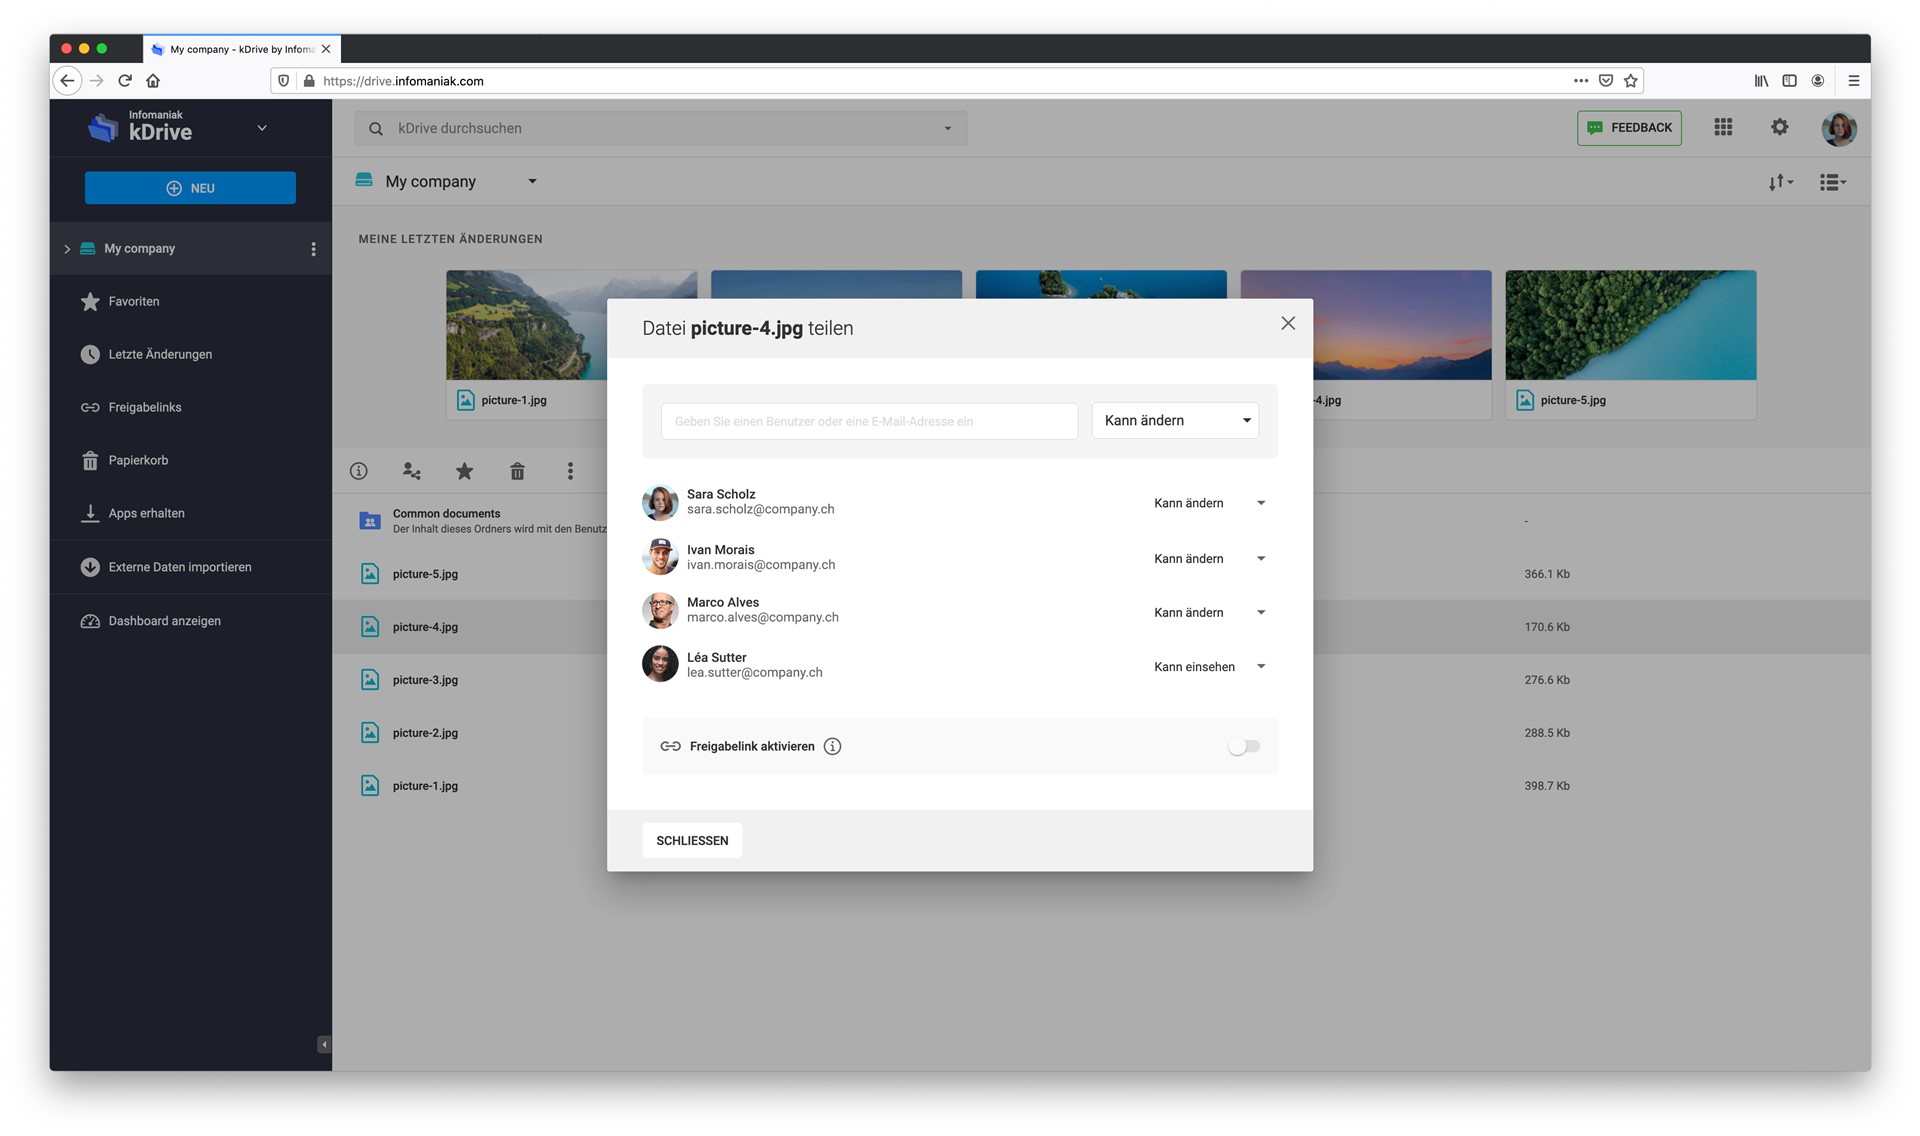Click the NEU button in the sidebar

click(190, 188)
